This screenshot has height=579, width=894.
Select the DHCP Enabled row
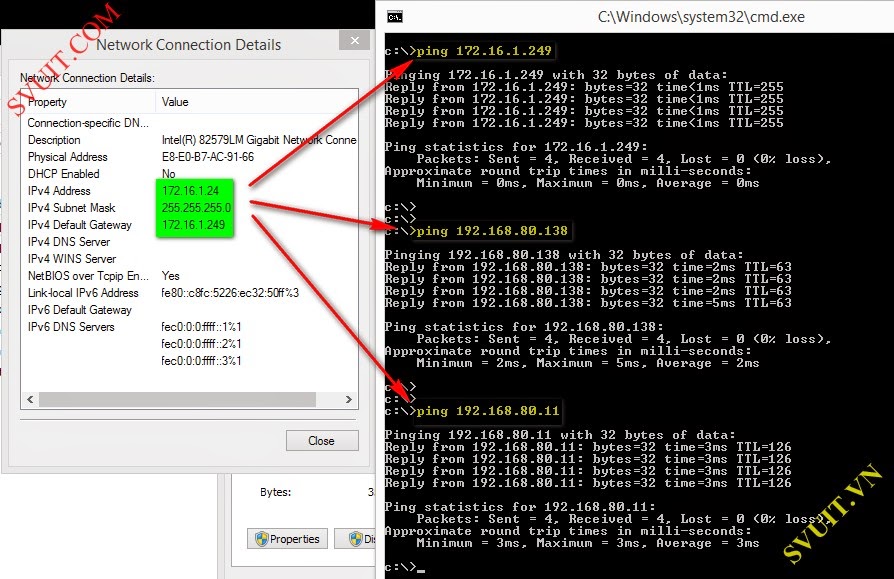coord(189,174)
